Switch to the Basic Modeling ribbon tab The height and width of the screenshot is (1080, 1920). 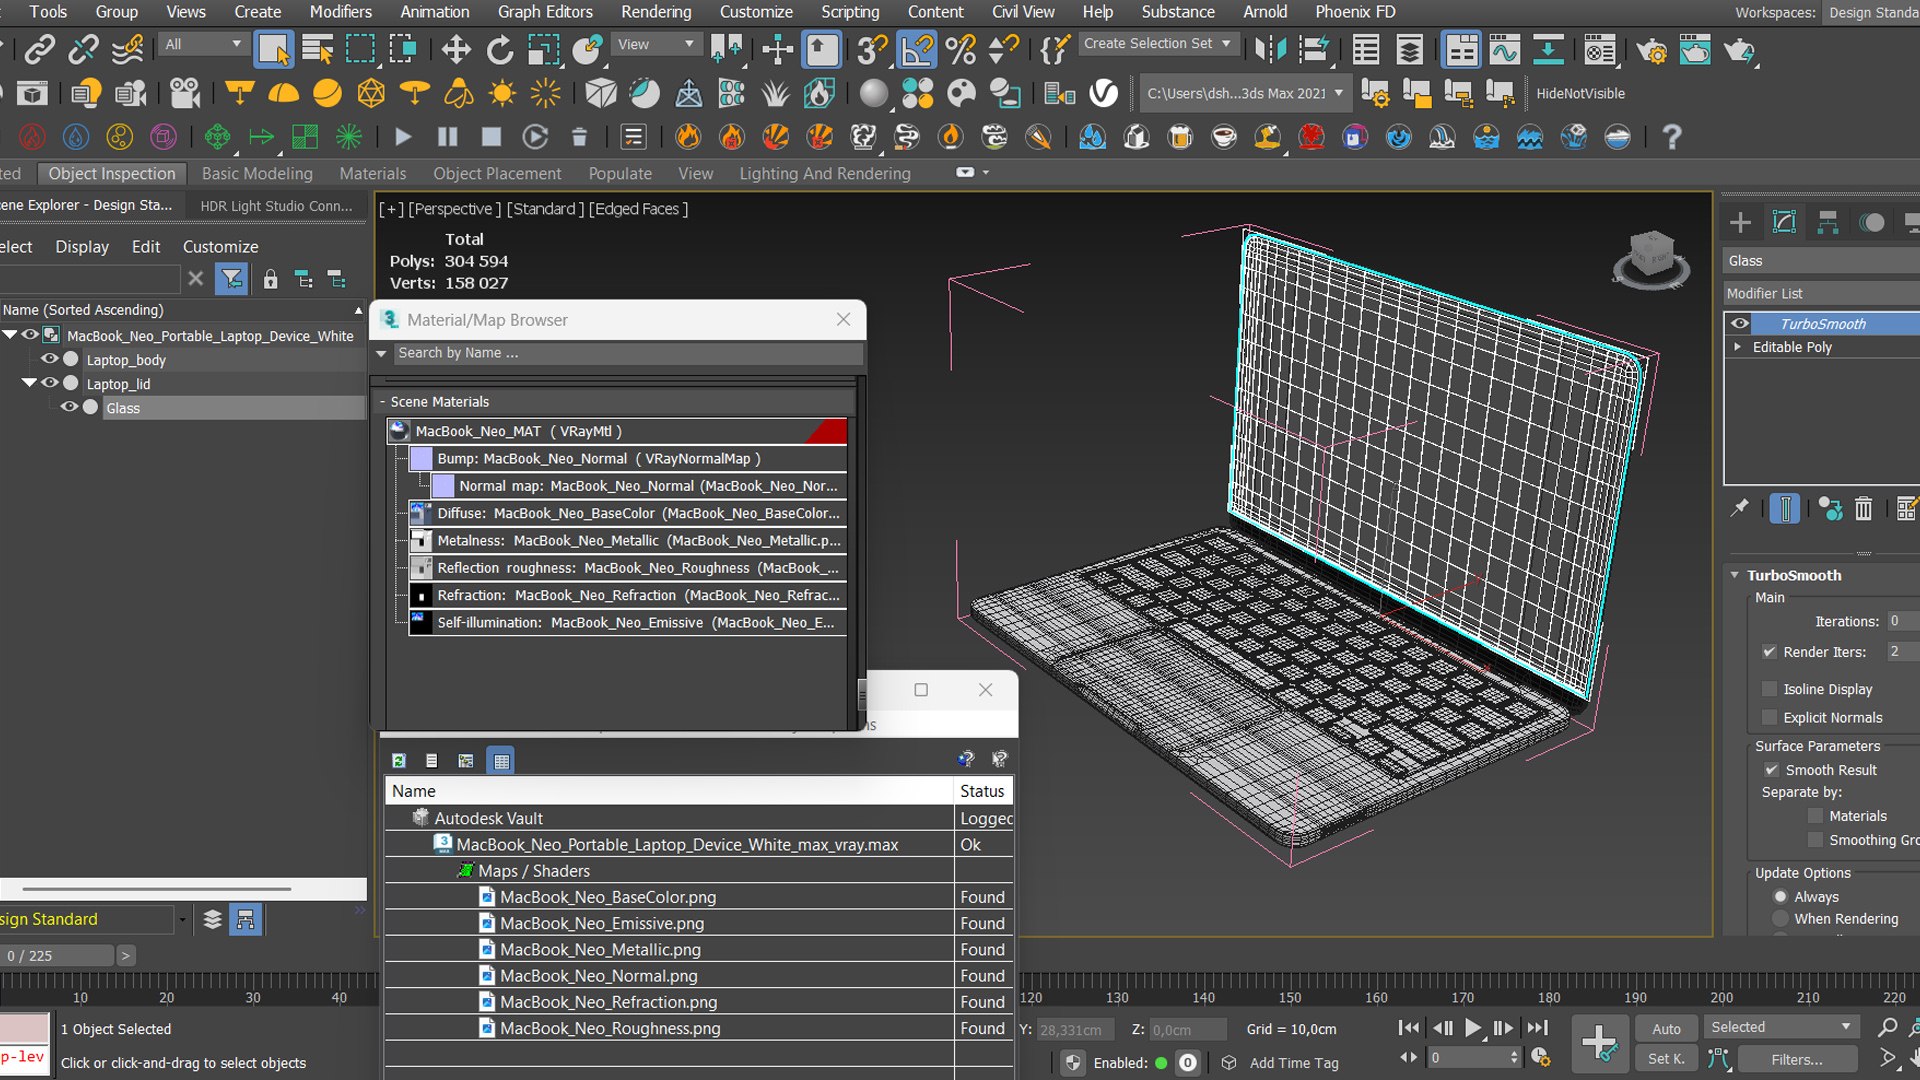click(257, 173)
